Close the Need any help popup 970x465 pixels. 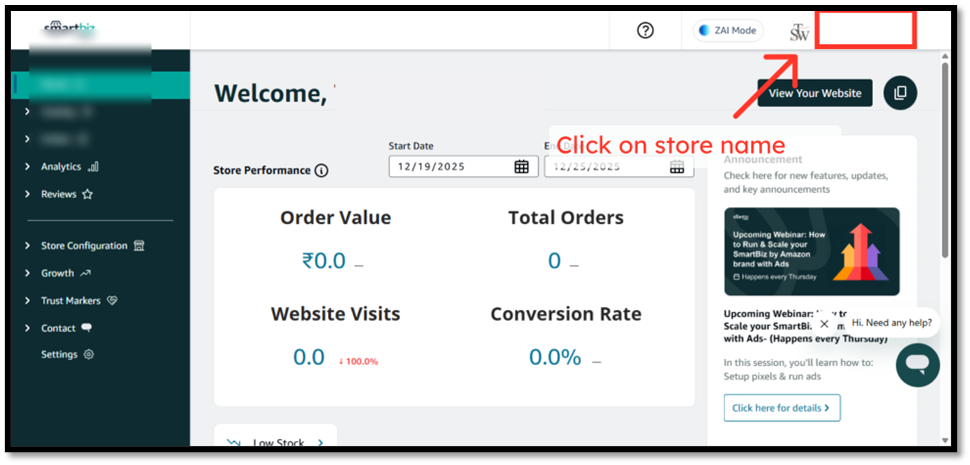point(824,323)
